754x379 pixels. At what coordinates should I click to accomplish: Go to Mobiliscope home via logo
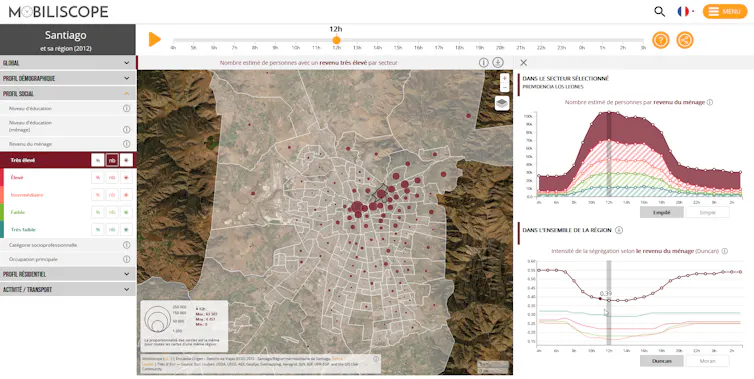[x=58, y=12]
